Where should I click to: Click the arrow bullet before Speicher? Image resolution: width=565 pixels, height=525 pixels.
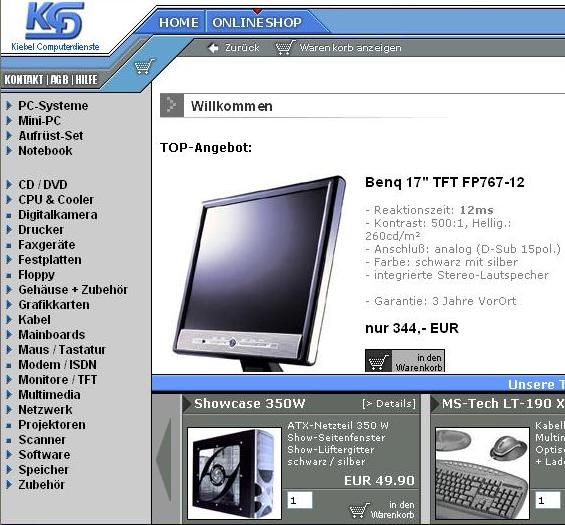(x=9, y=470)
